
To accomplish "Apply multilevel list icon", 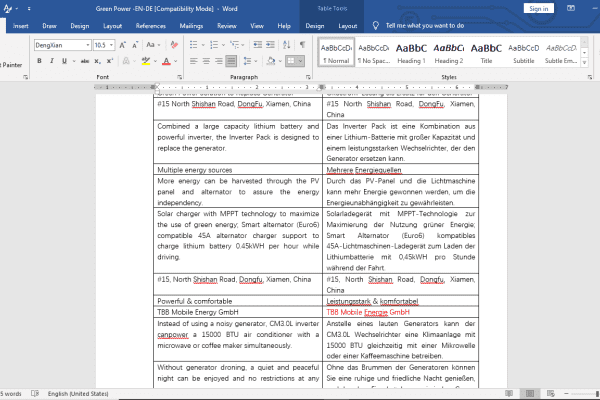I will point(234,45).
